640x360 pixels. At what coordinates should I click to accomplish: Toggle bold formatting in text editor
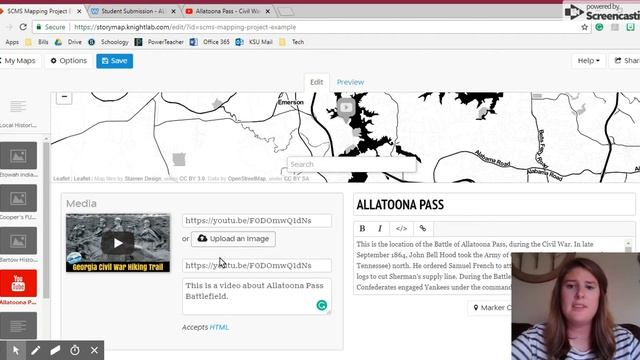click(362, 229)
